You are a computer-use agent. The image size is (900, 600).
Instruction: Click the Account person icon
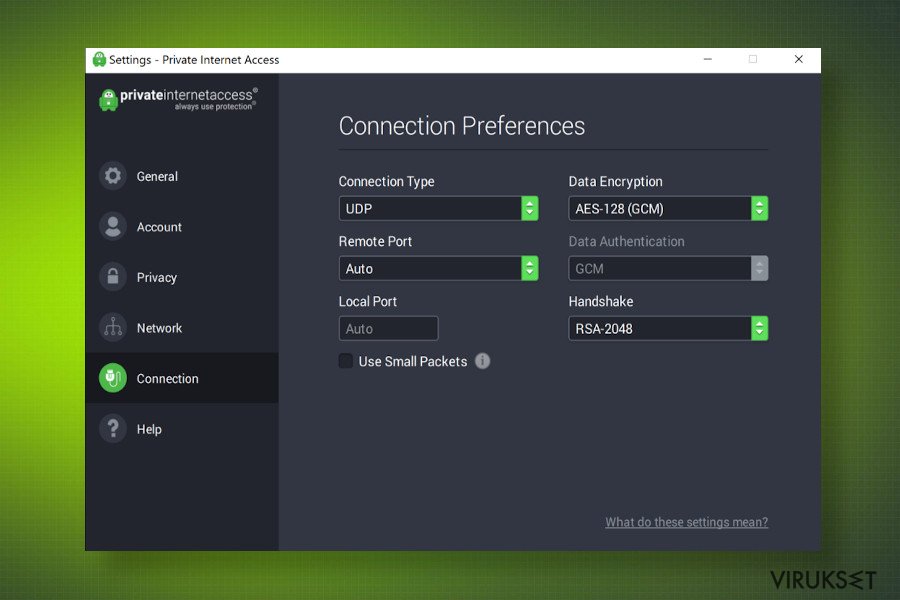pos(113,226)
